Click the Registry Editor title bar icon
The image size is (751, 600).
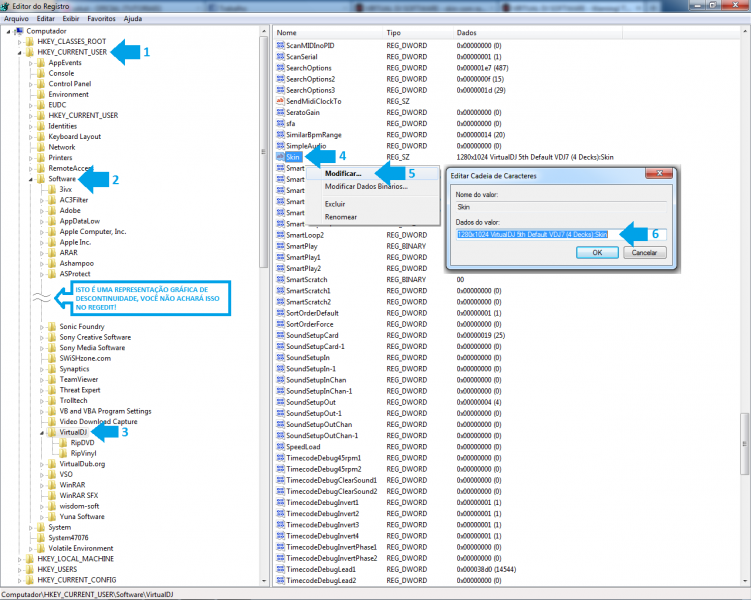pyautogui.click(x=5, y=6)
